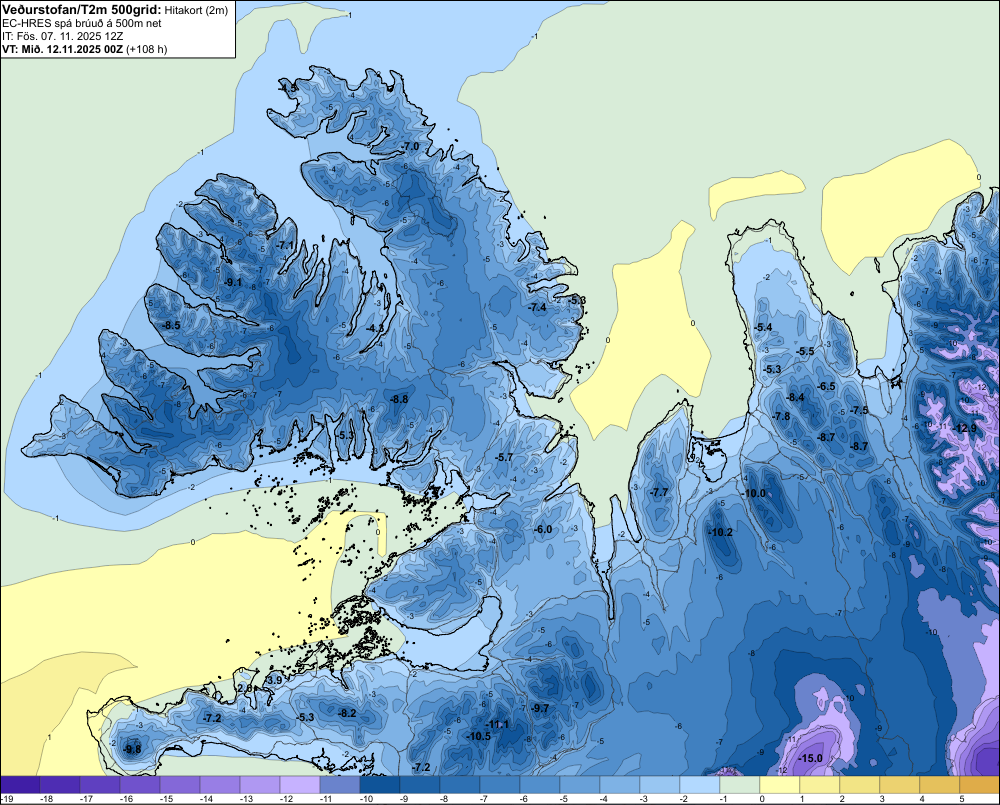
Task: Select legend swatch between -6 and -5
Action: point(539,785)
